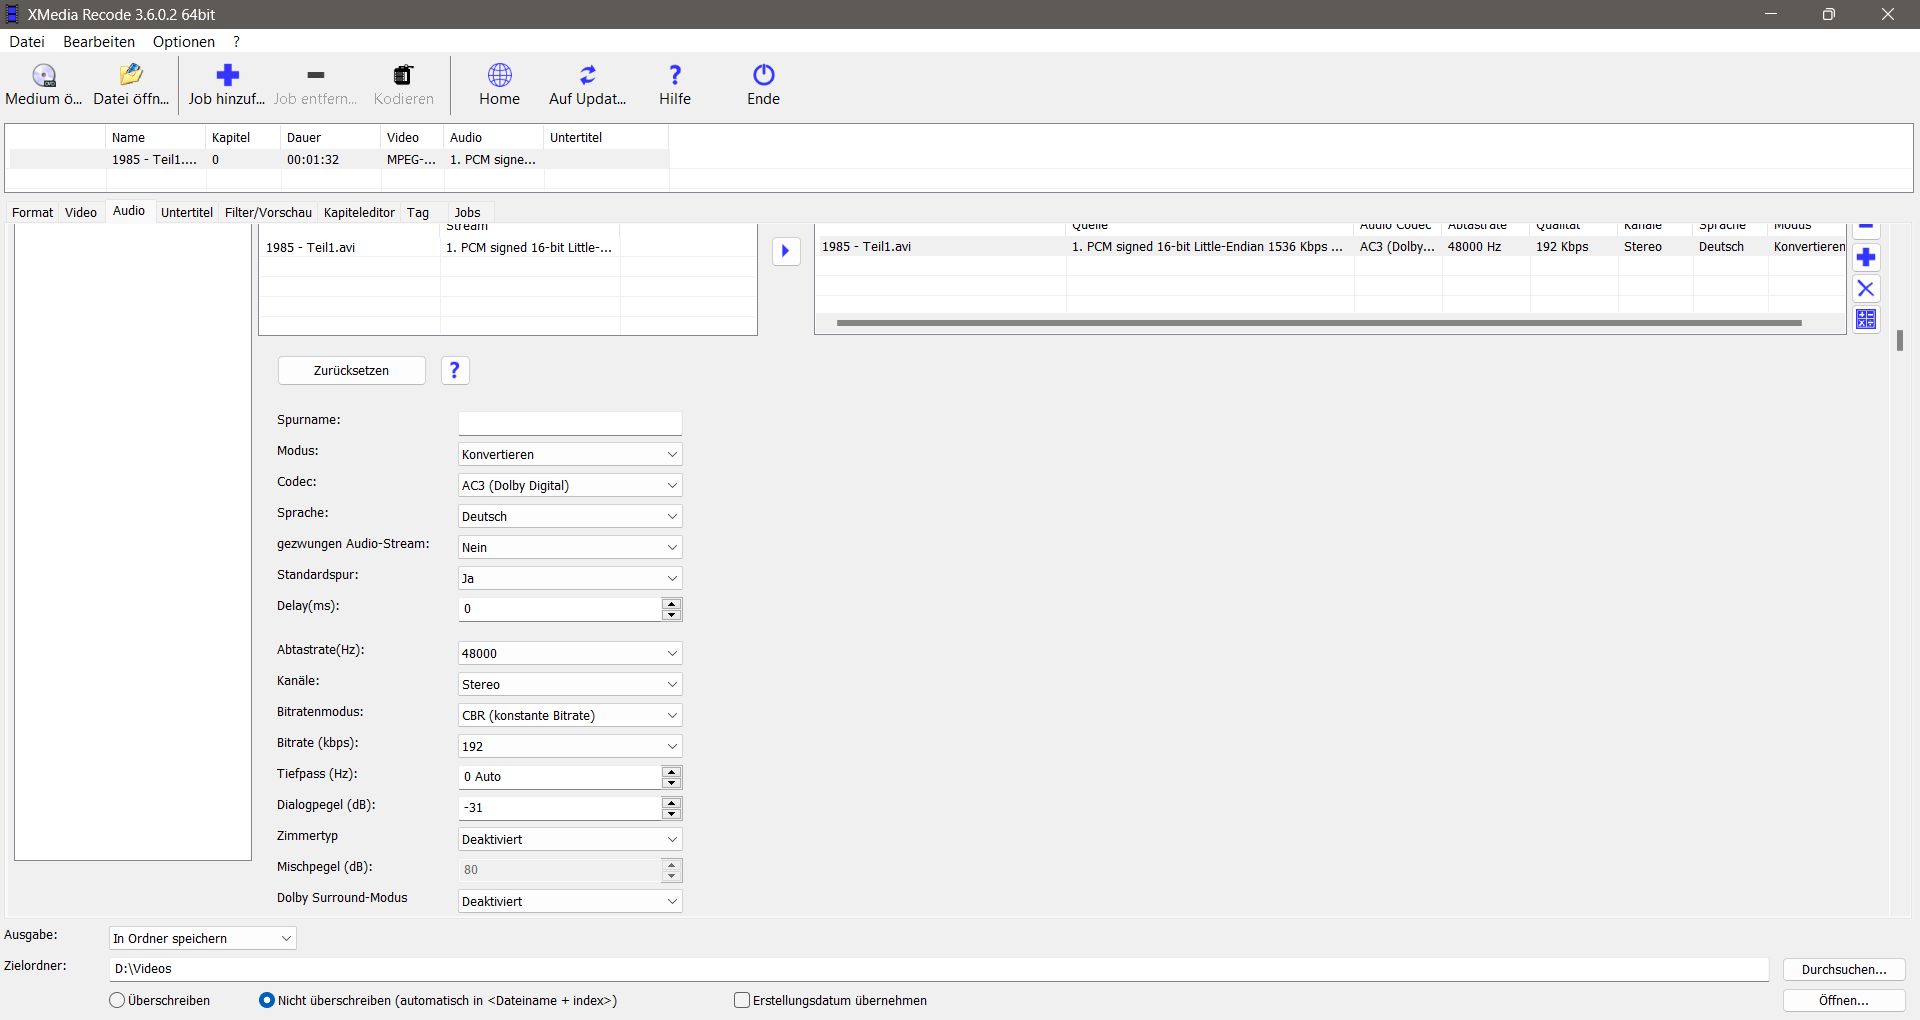Open the Codec dropdown showing AC3
The height and width of the screenshot is (1020, 1920).
pyautogui.click(x=570, y=485)
